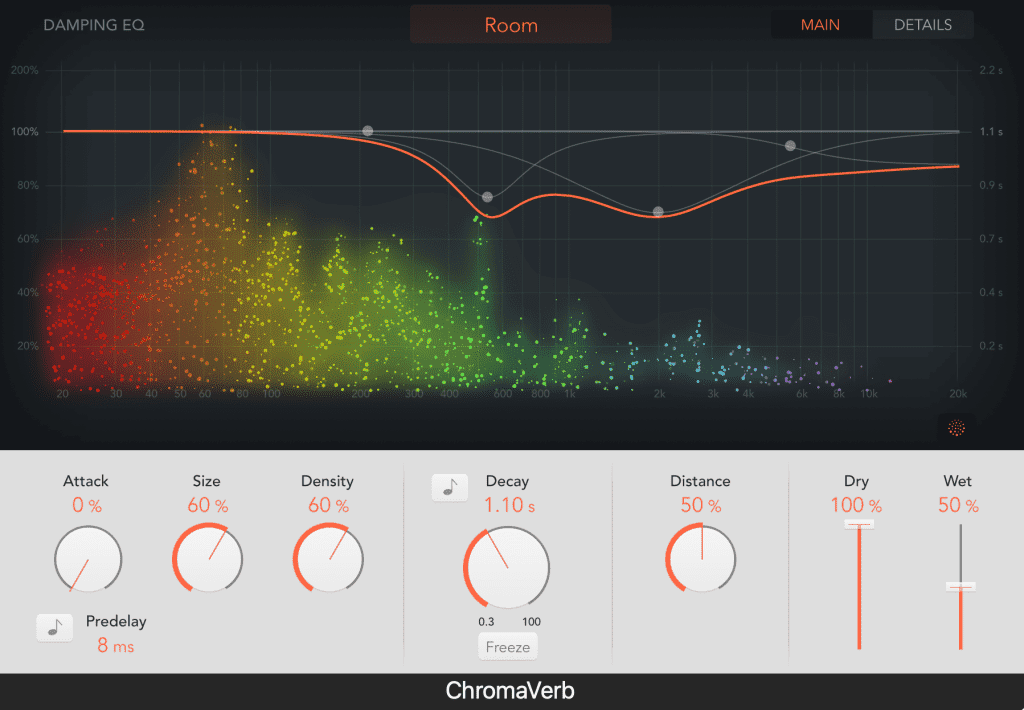Screen dimensions: 1024x710
Task: Click the 0.3 decay minimum label
Action: point(486,621)
